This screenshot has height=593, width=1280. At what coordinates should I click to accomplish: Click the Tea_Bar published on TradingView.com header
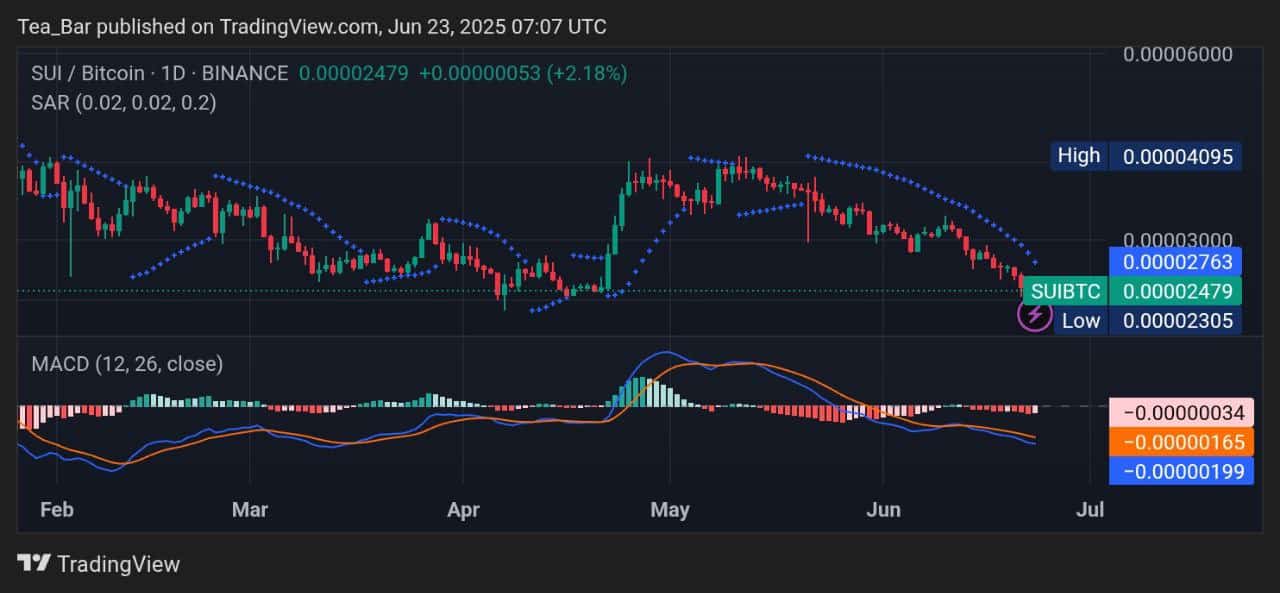pos(312,26)
